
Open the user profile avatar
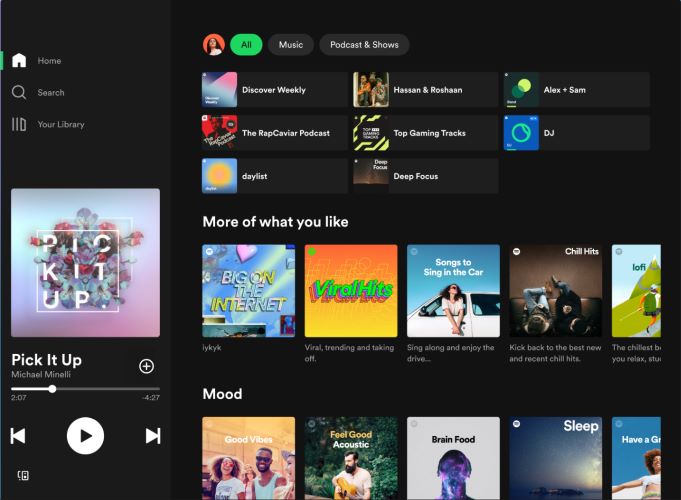pos(214,44)
